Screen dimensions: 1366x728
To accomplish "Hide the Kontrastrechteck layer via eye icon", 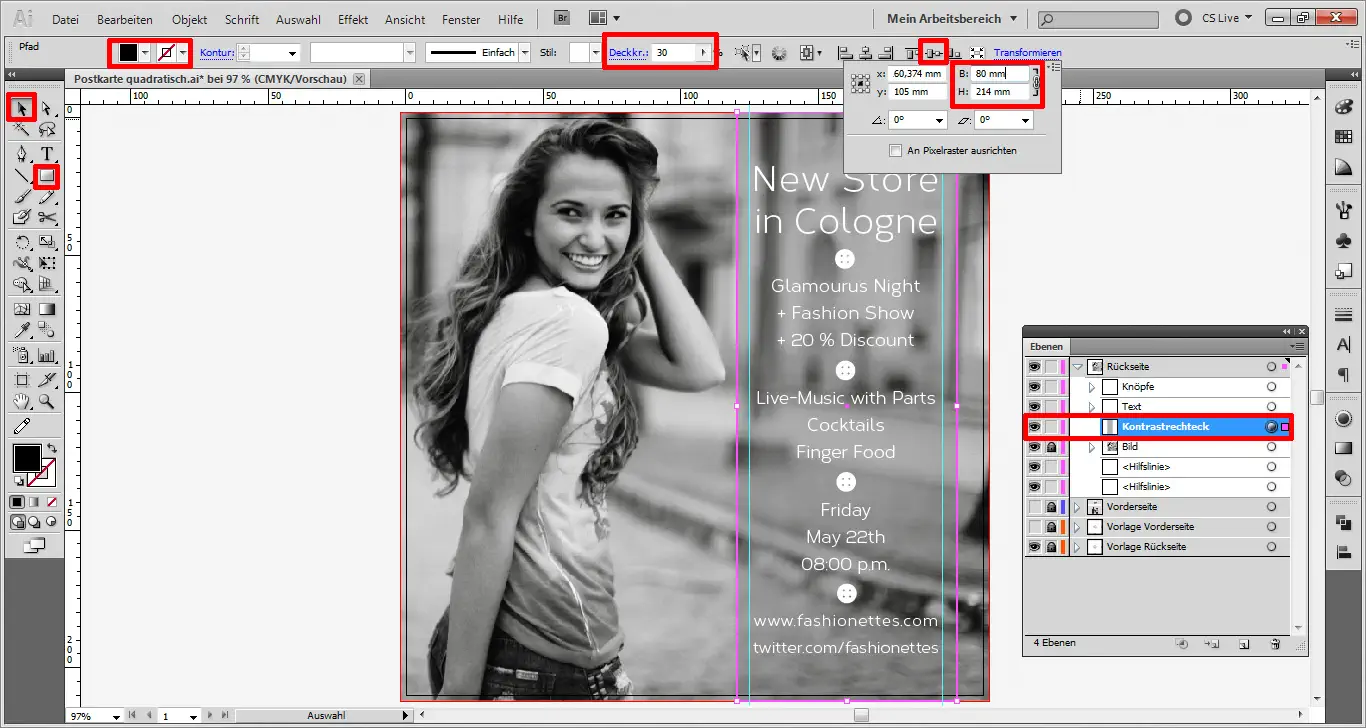I will (x=1034, y=427).
